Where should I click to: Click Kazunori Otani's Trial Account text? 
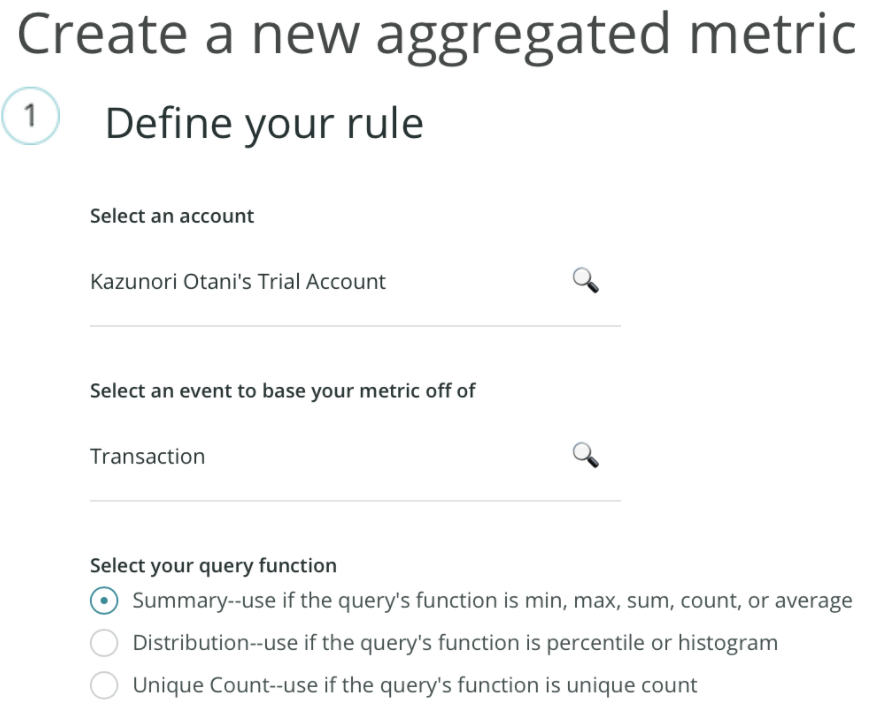(238, 281)
